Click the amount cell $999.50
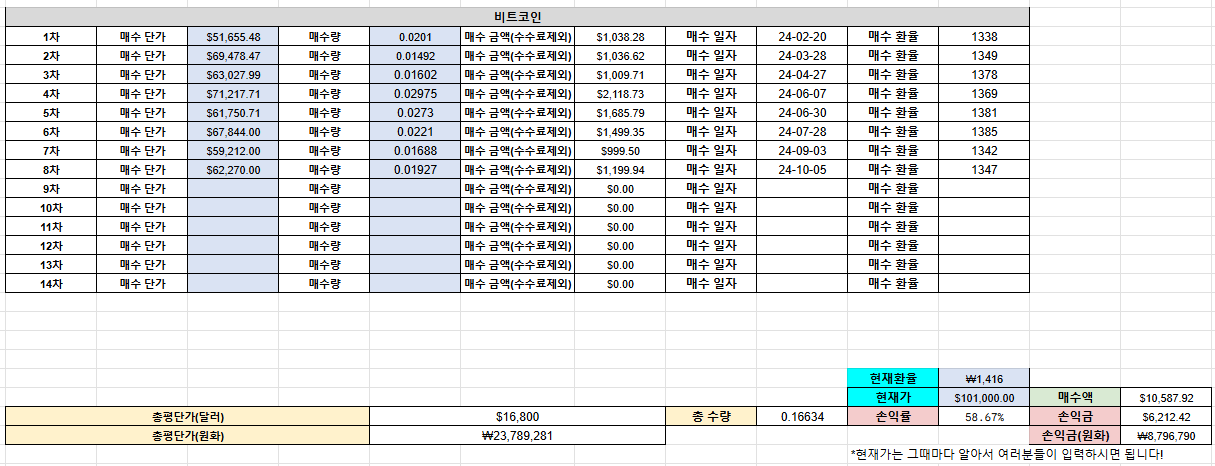 point(620,151)
